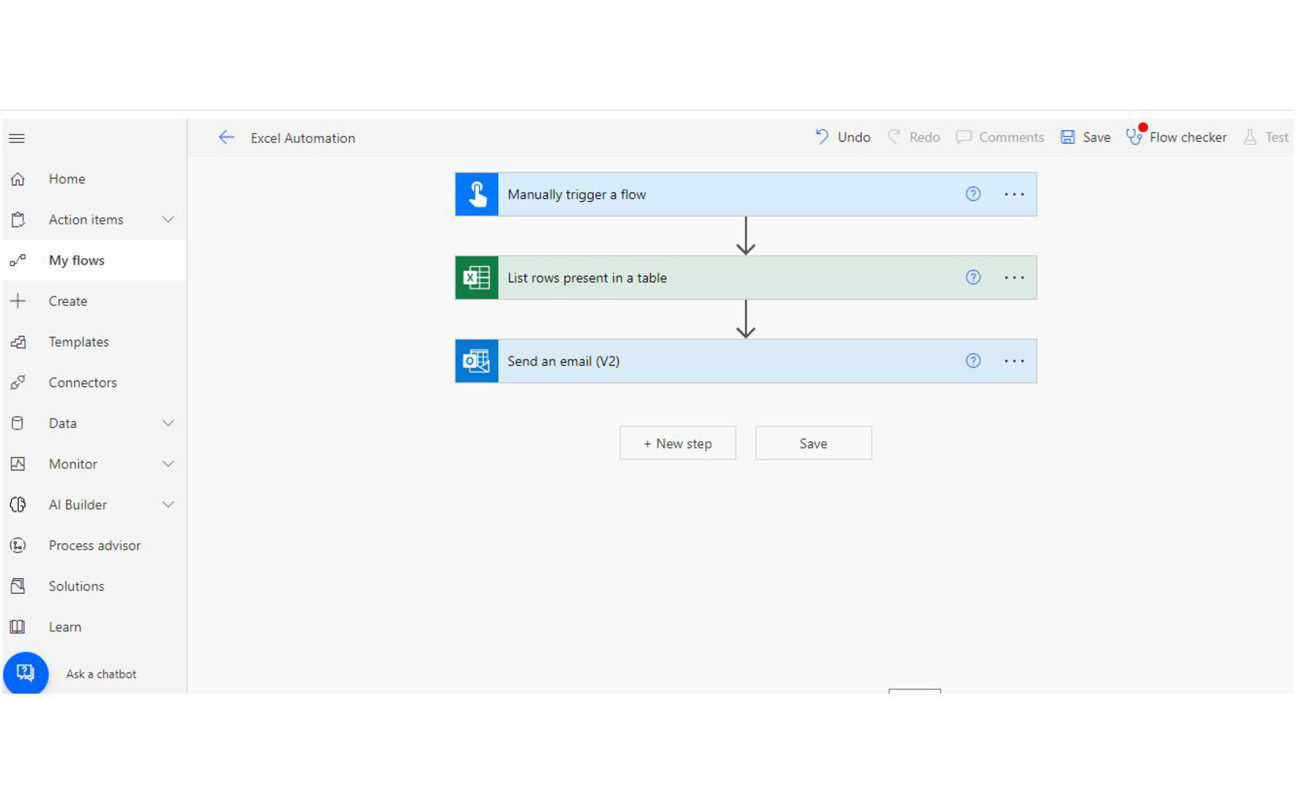The width and height of the screenshot is (1300, 800).
Task: Click the Save button below the steps
Action: click(x=814, y=443)
